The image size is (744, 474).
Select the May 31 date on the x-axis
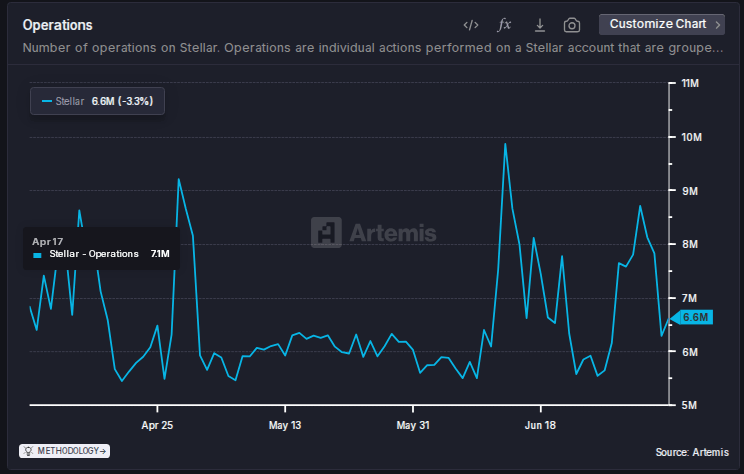tap(413, 424)
